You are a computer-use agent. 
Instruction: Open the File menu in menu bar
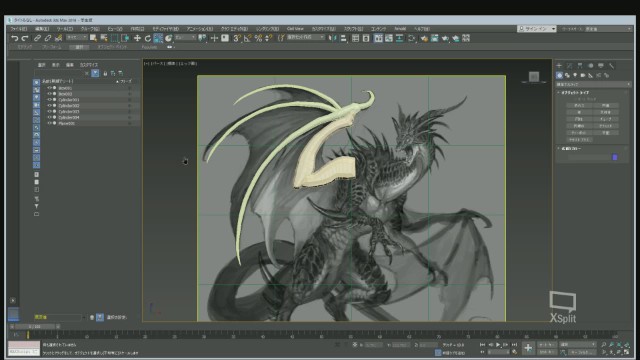click(x=19, y=29)
